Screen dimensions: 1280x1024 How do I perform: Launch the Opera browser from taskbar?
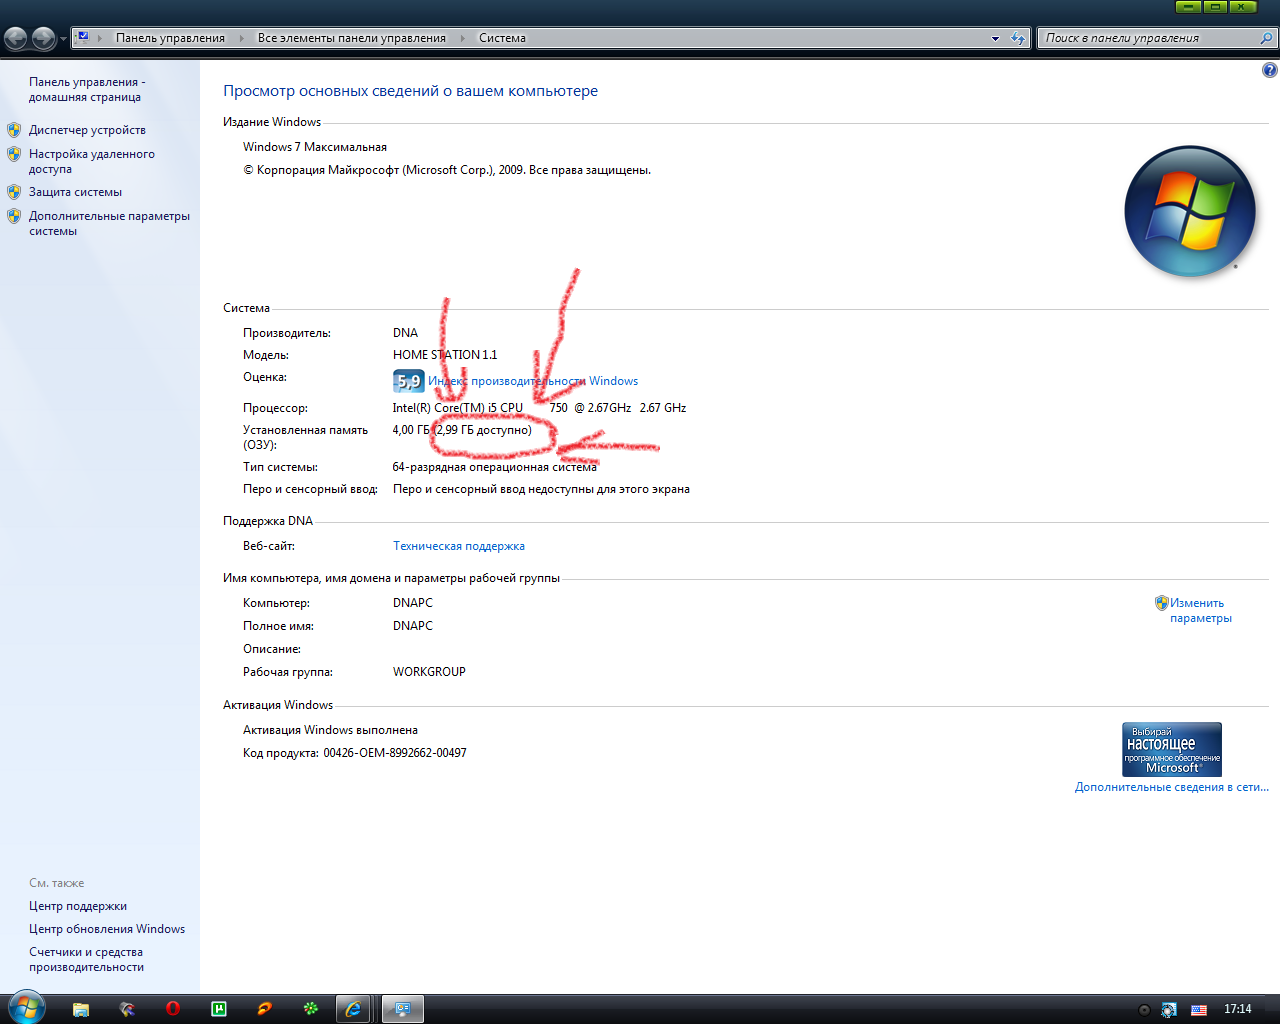click(x=172, y=1009)
